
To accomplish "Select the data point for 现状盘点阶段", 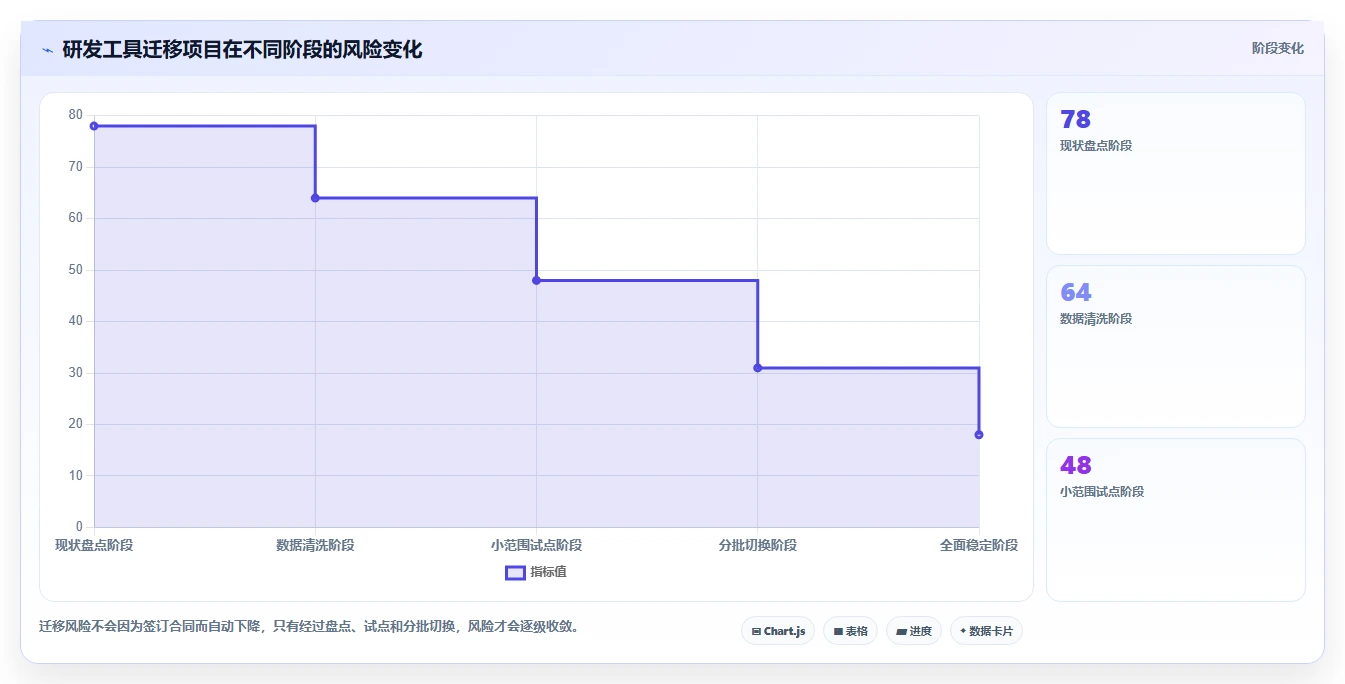I will coord(94,126).
